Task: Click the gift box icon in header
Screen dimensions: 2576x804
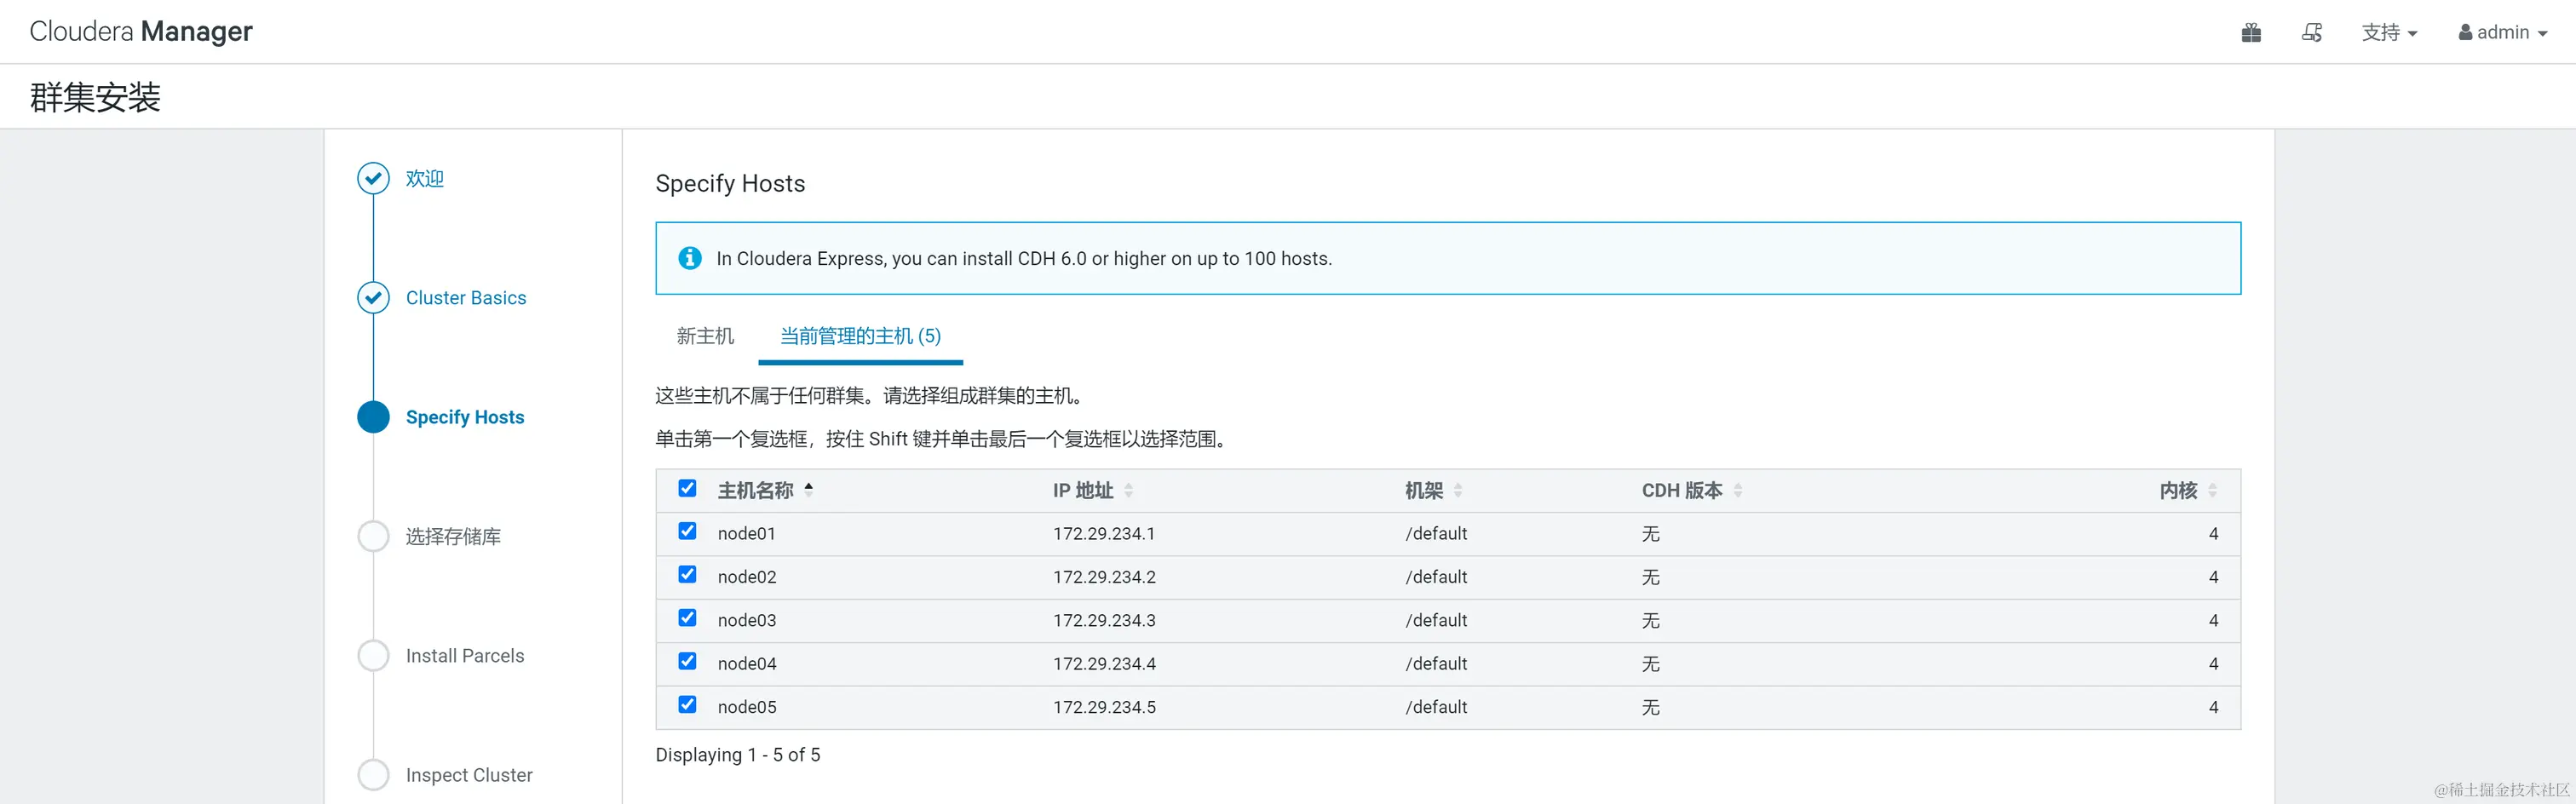Action: click(2251, 32)
